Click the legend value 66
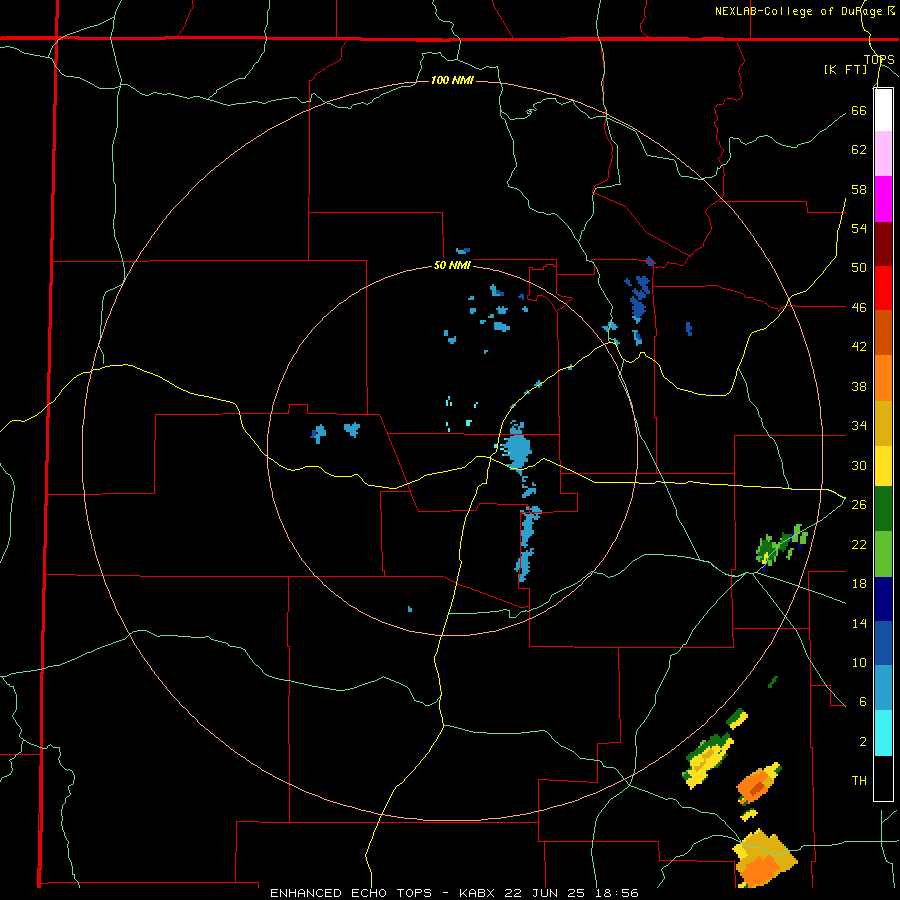The height and width of the screenshot is (900, 900). 859,110
